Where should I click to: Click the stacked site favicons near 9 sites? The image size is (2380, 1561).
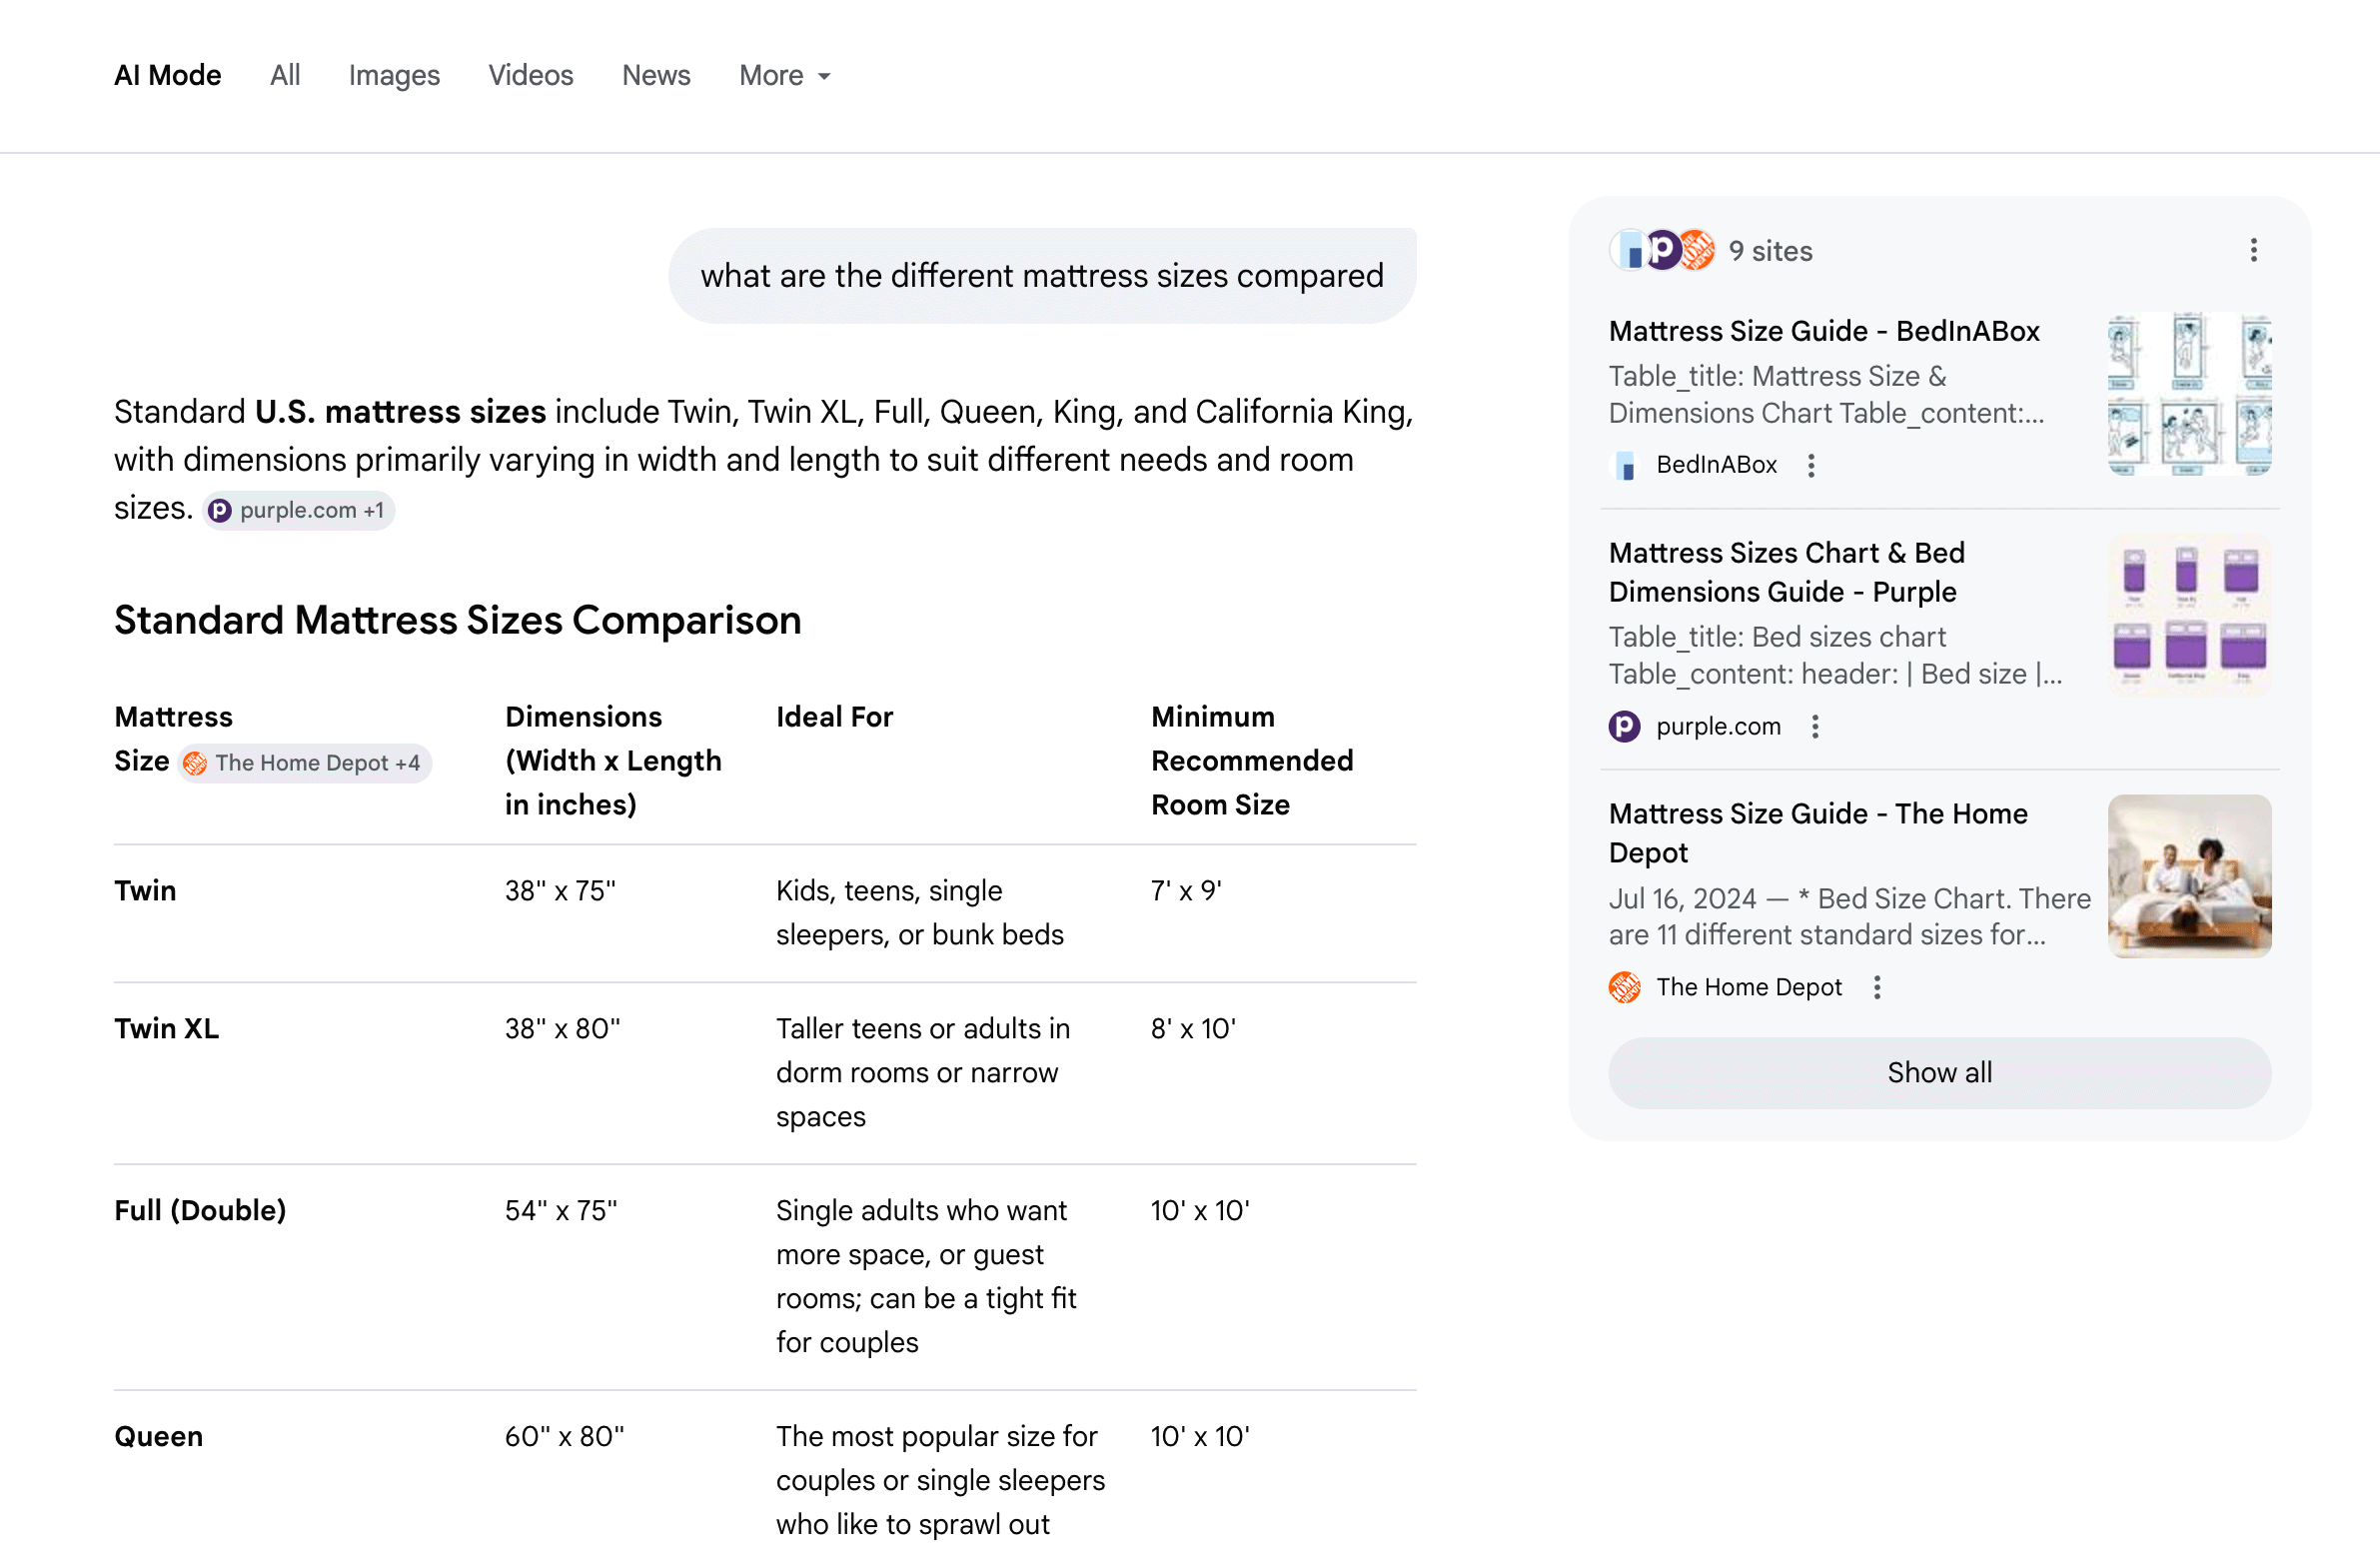1662,250
